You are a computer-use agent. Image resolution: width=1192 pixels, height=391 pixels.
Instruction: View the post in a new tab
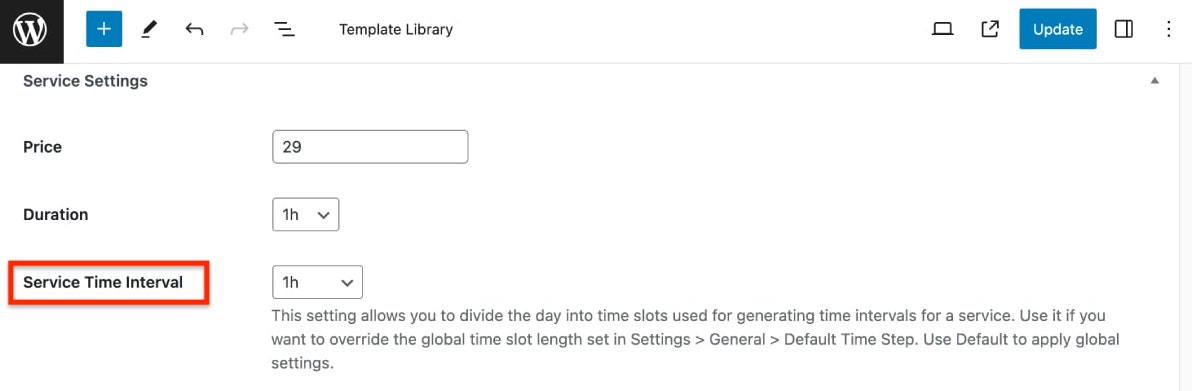990,30
